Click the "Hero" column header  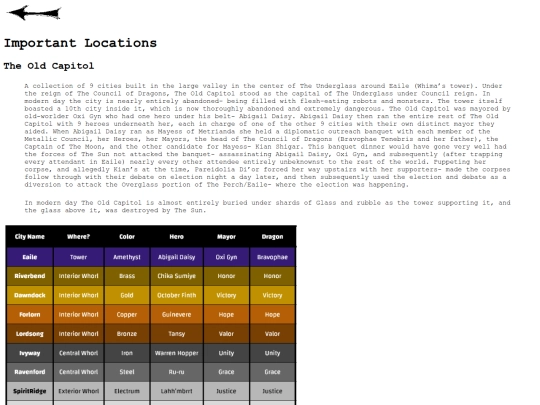pyautogui.click(x=177, y=237)
